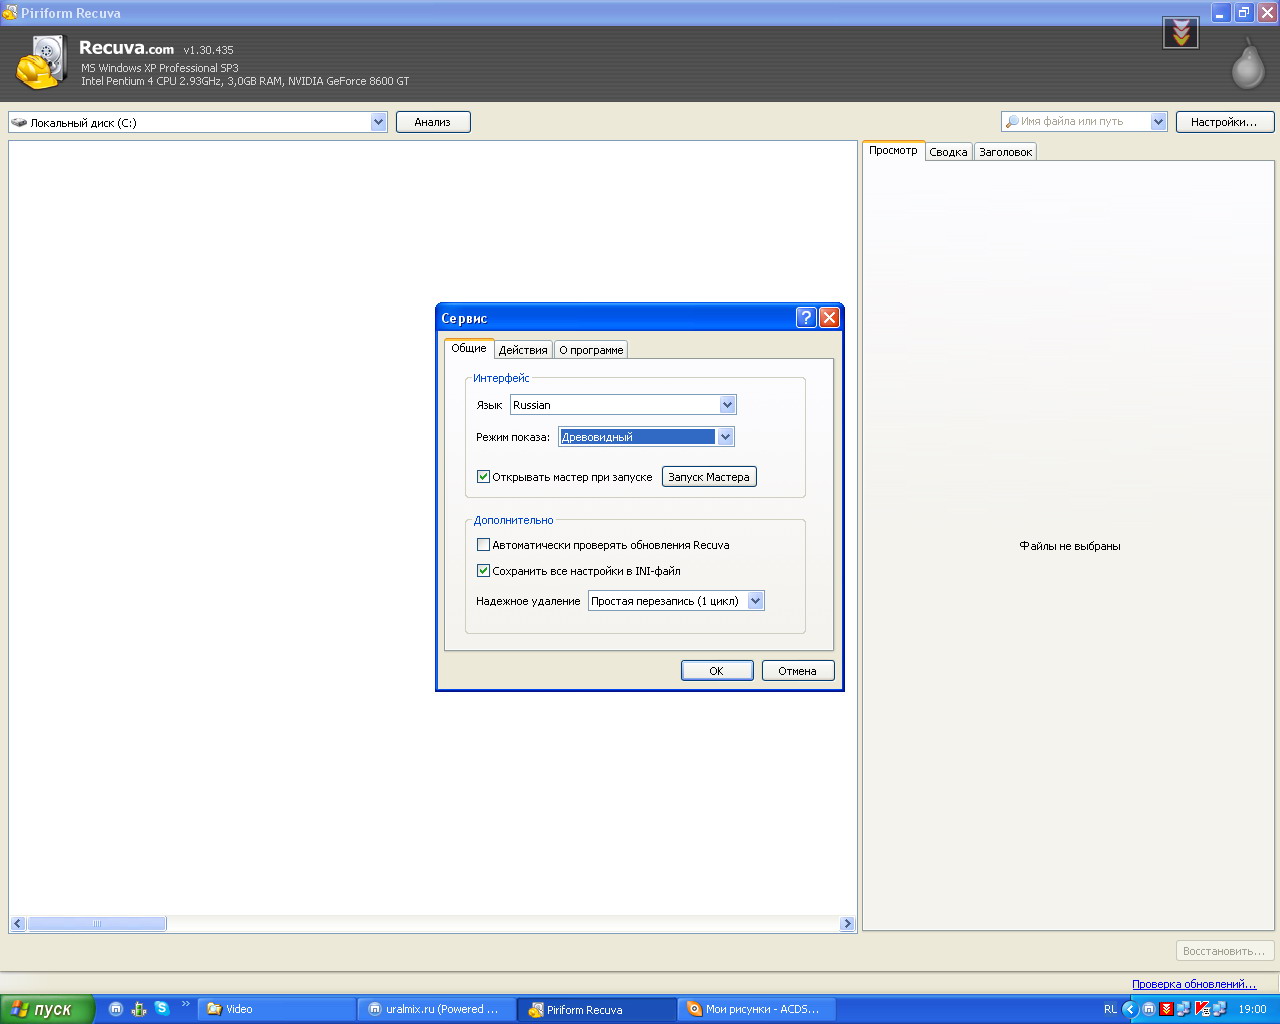Viewport: 1280px width, 1024px height.
Task: Open the Сводка tab in preview panel
Action: (x=948, y=152)
